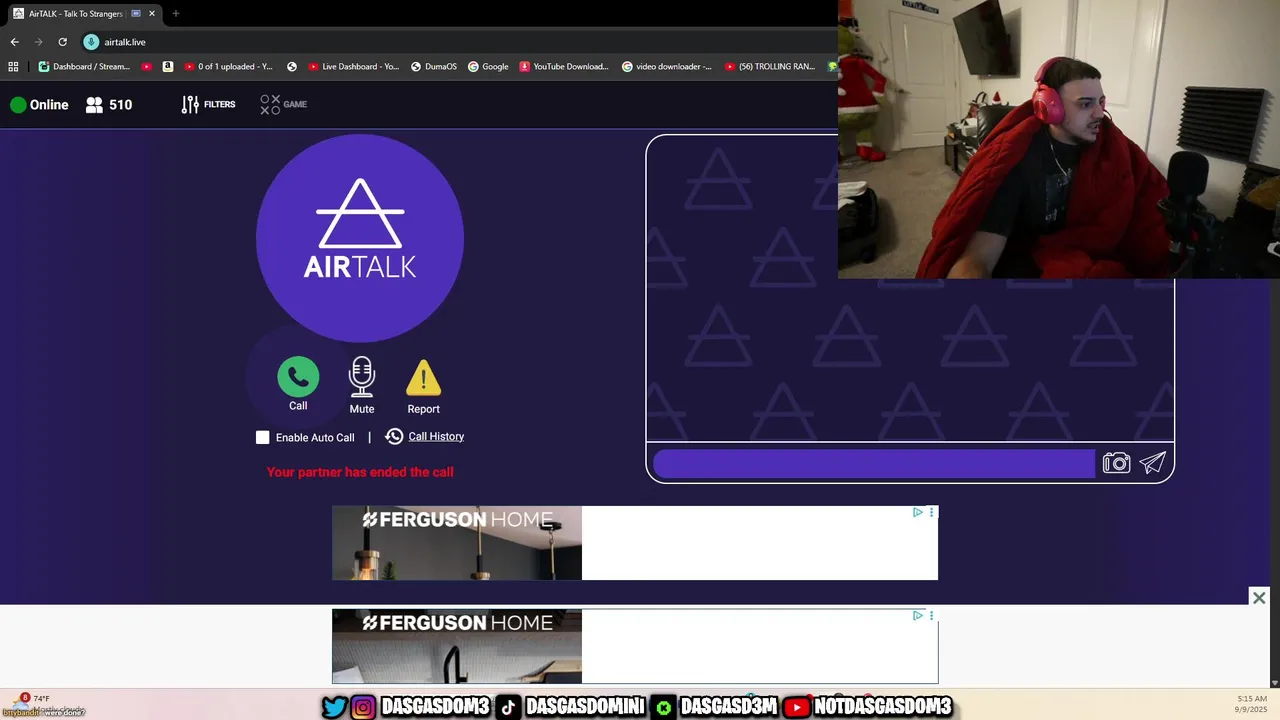The image size is (1280, 720).
Task: Click the microphone site permission icon in address bar
Action: pyautogui.click(x=91, y=42)
